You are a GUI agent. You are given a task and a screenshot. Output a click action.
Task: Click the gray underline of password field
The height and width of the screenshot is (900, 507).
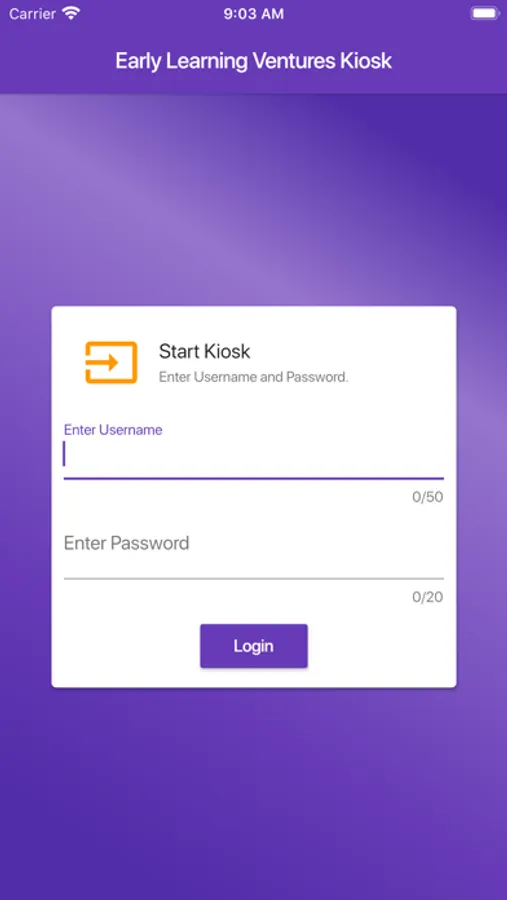pos(253,579)
